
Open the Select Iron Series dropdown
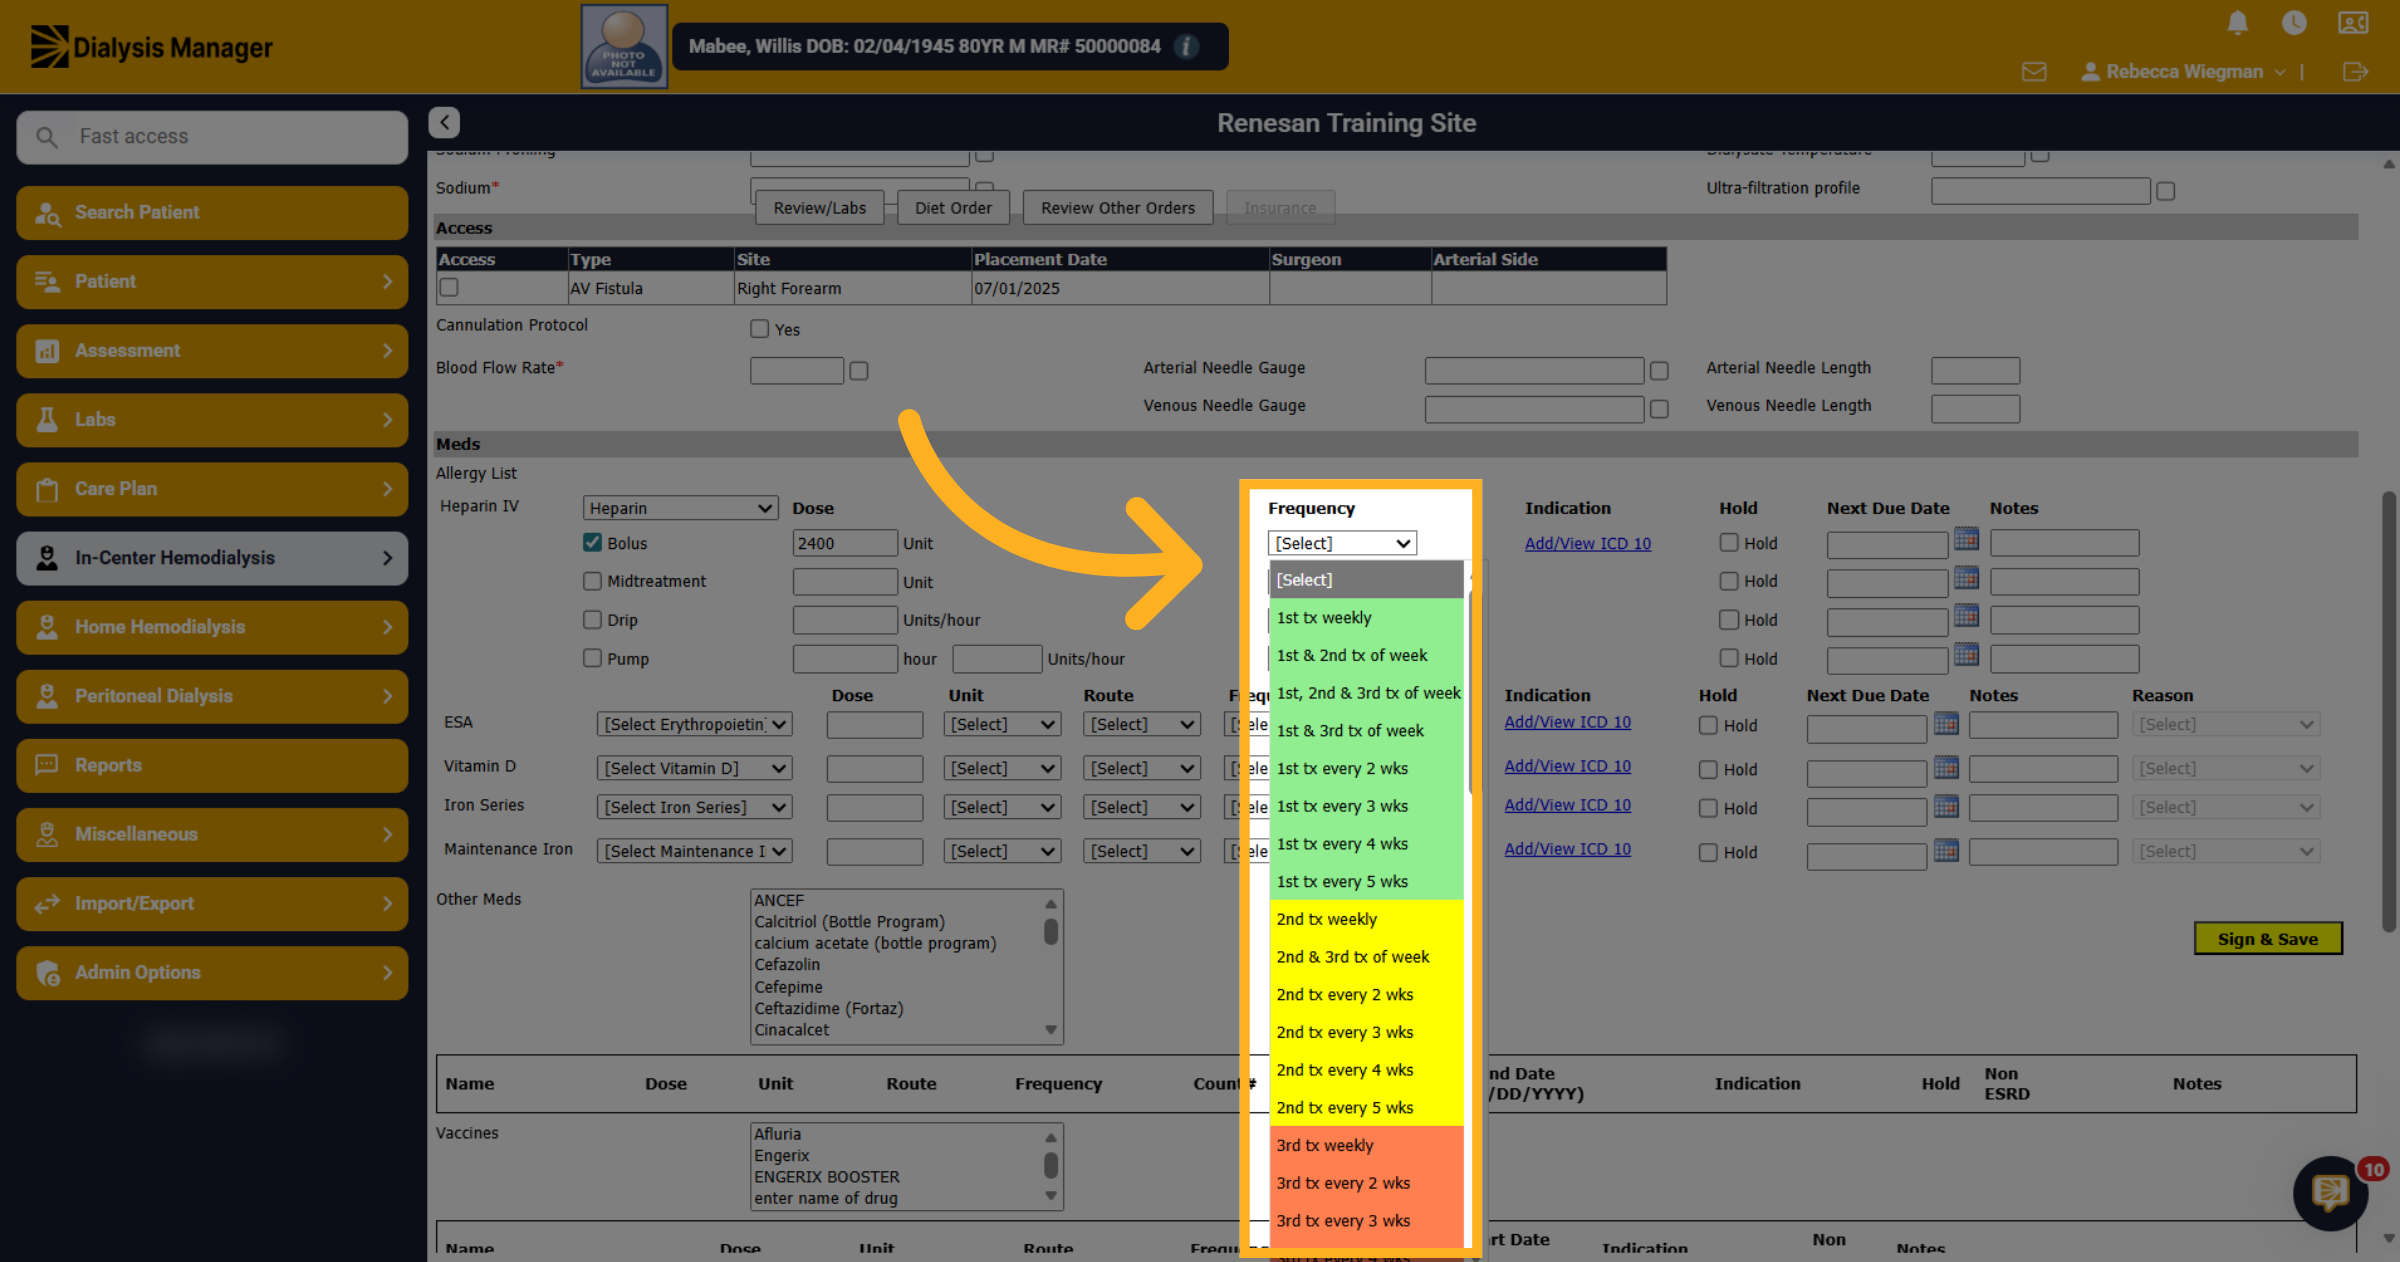pyautogui.click(x=694, y=807)
